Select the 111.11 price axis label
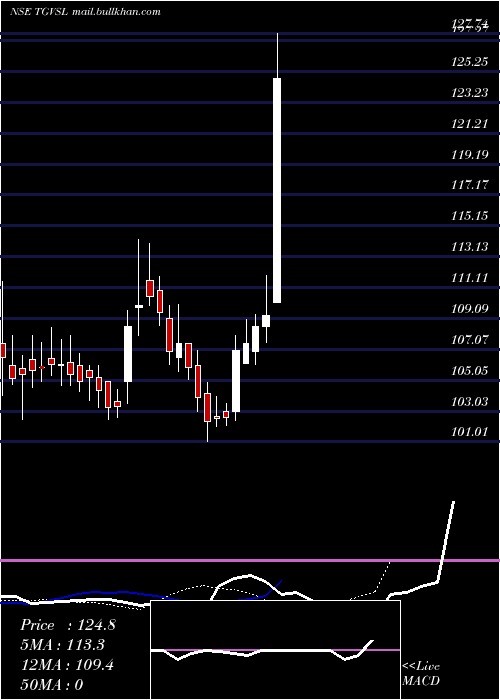This screenshot has width=500, height=700. coord(469,278)
